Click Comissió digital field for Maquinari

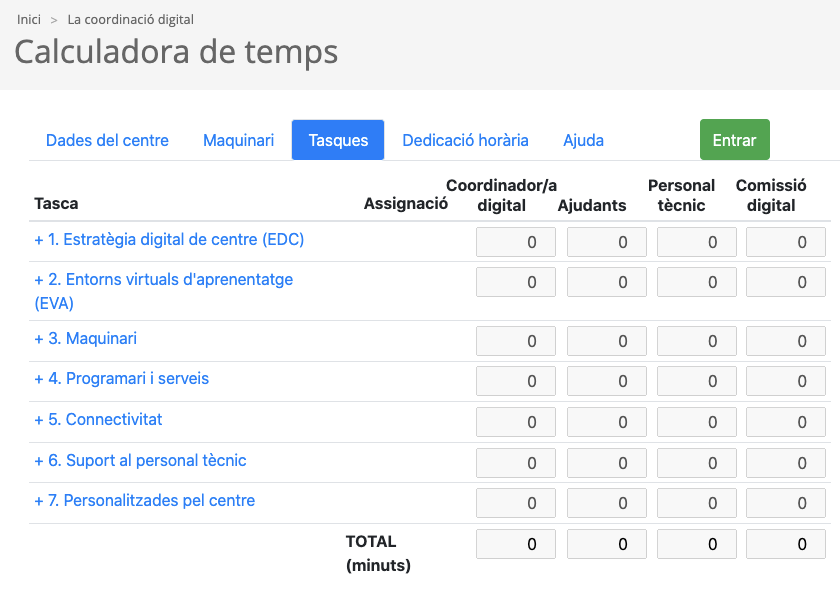pyautogui.click(x=786, y=340)
